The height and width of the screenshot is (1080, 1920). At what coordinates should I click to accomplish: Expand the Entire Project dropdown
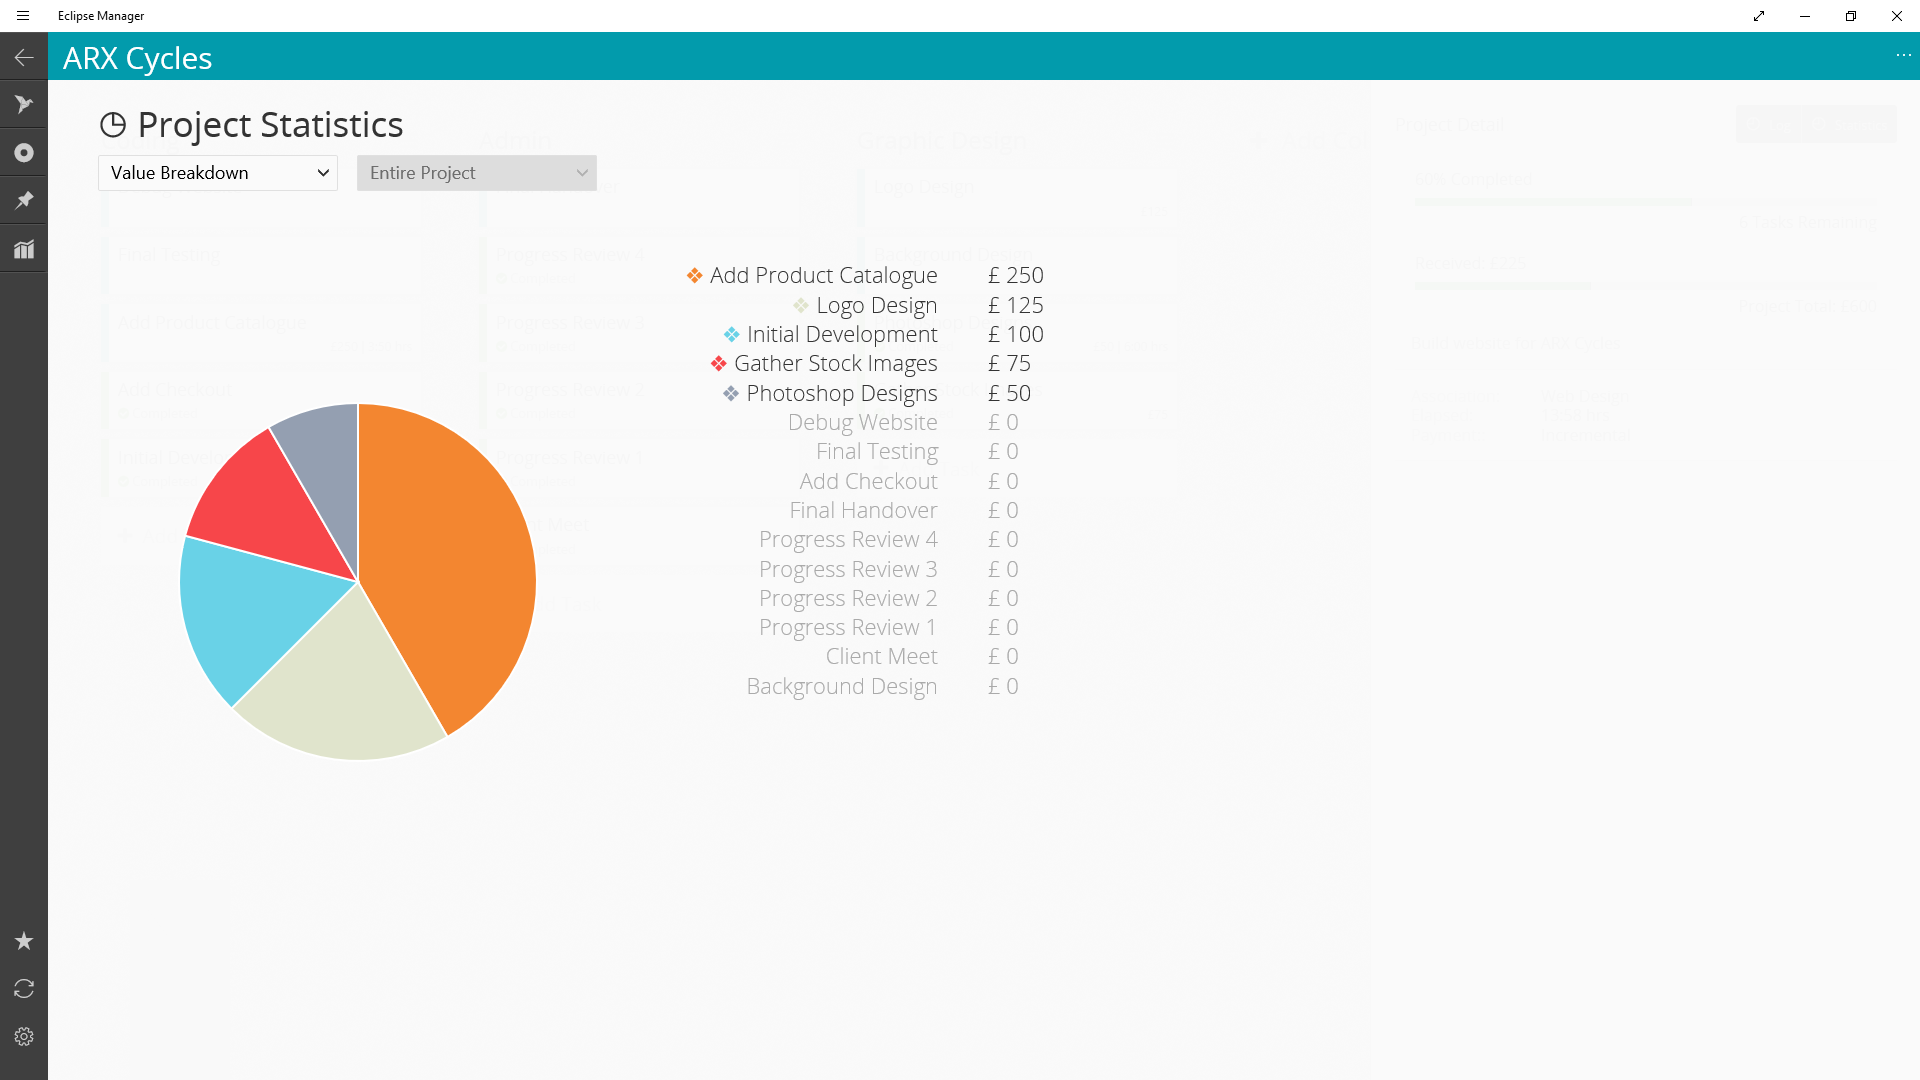pos(477,173)
